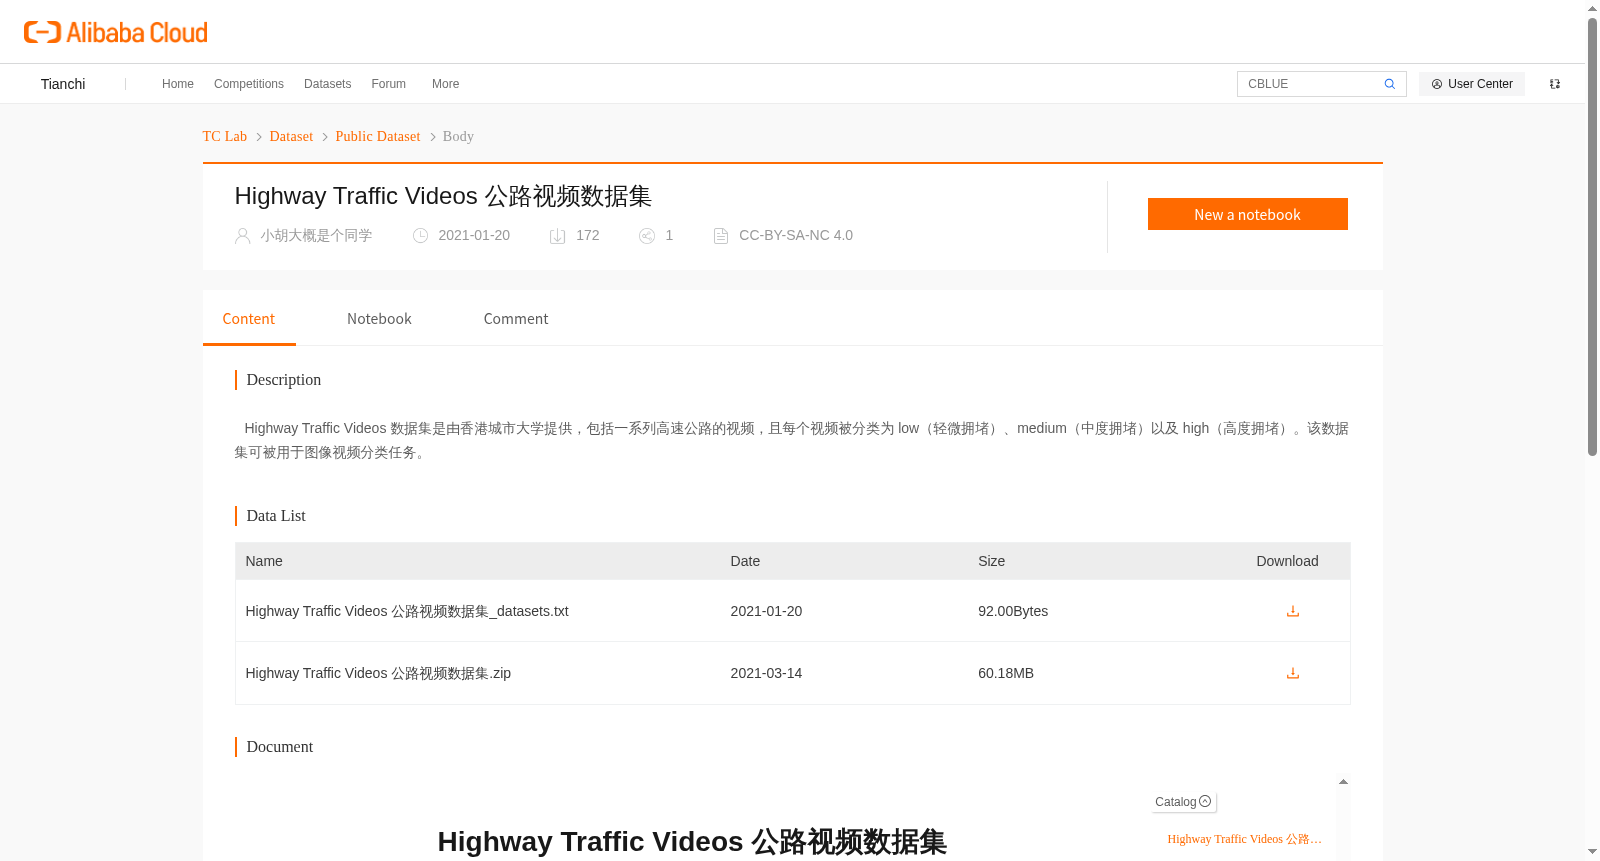Download the _datasets.txt file
This screenshot has width=1600, height=861.
1293,611
